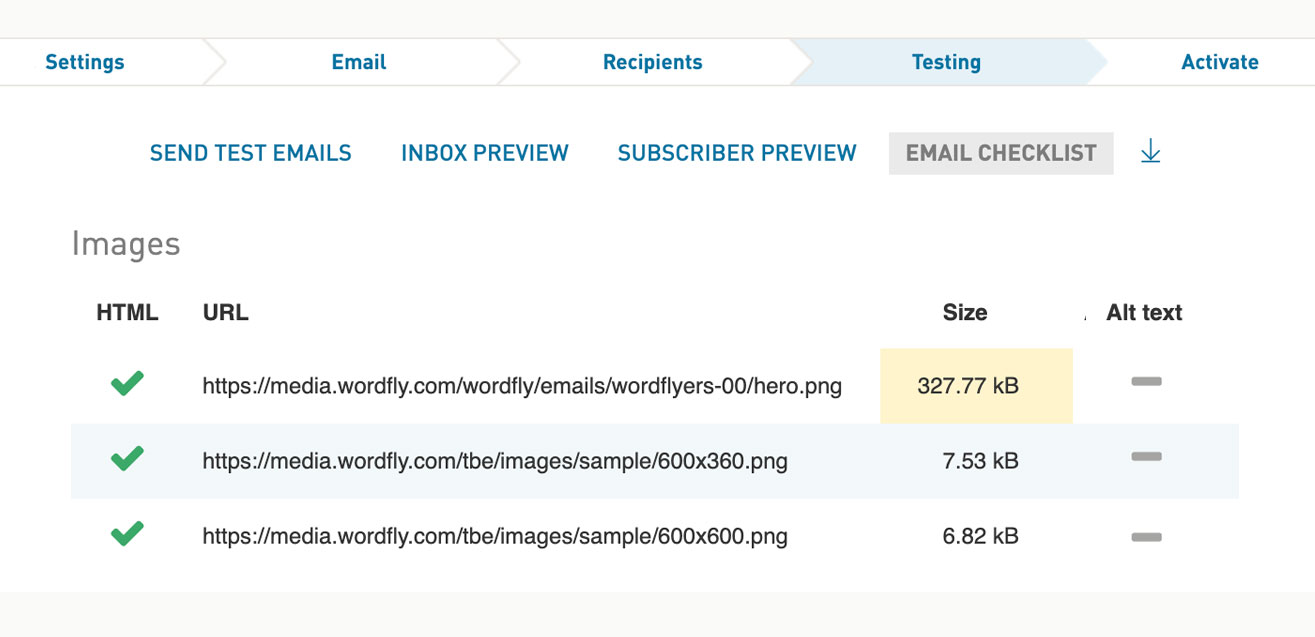Sort by the Size column header
Viewport: 1315px width, 637px height.
point(965,313)
